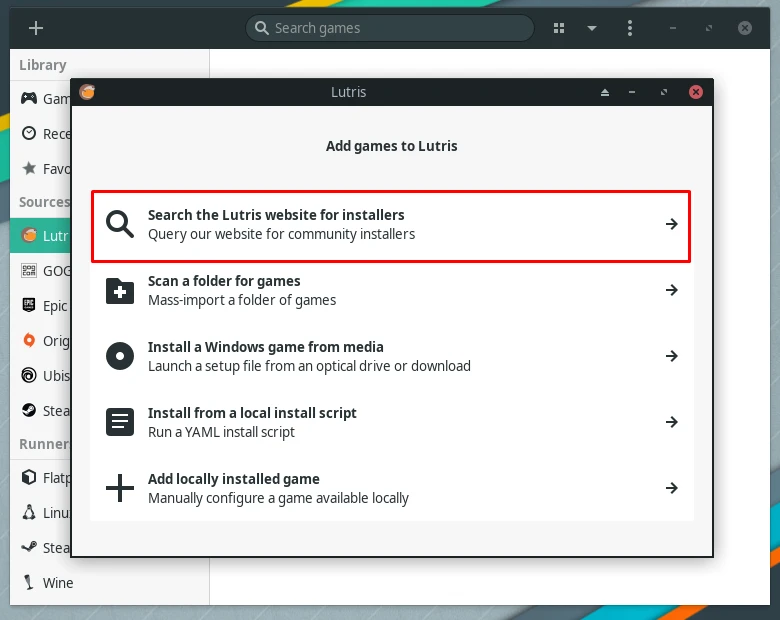Select Epic Games source in sidebar
The height and width of the screenshot is (620, 780).
(41, 306)
